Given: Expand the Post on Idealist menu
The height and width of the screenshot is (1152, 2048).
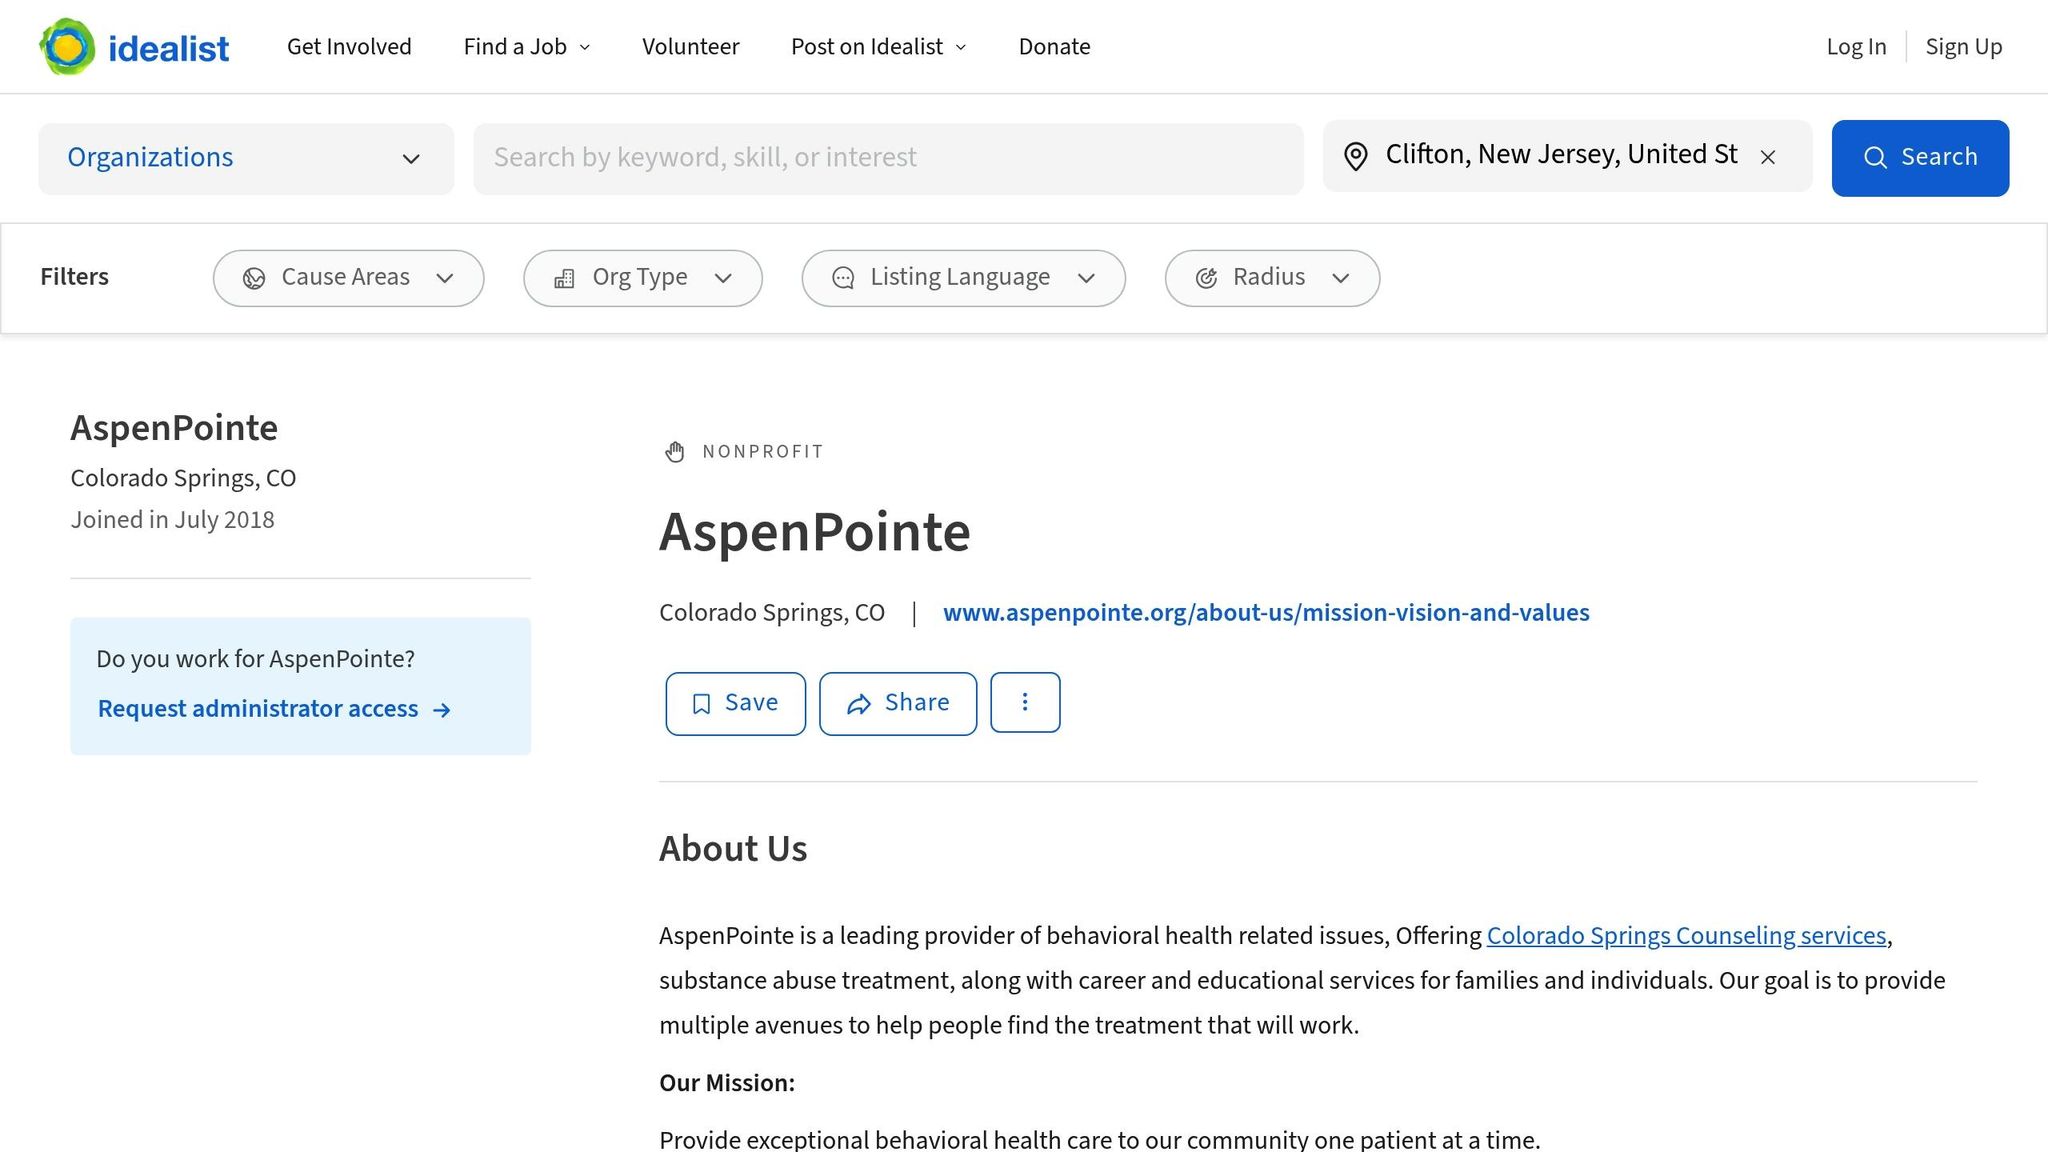Looking at the screenshot, I should click(x=879, y=47).
